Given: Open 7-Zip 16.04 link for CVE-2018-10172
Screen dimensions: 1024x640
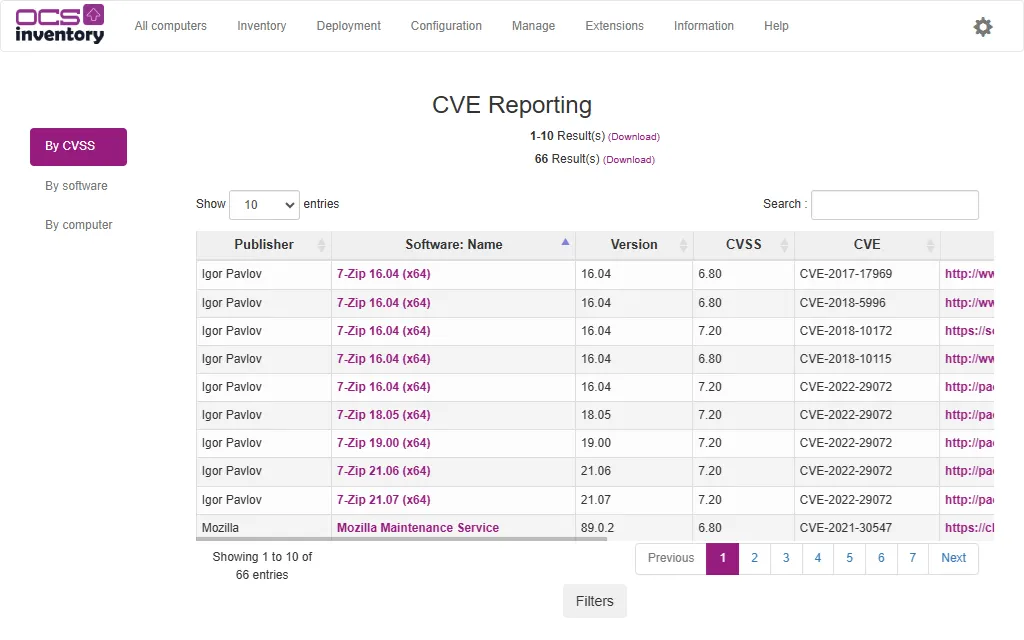Looking at the screenshot, I should pyautogui.click(x=383, y=331).
